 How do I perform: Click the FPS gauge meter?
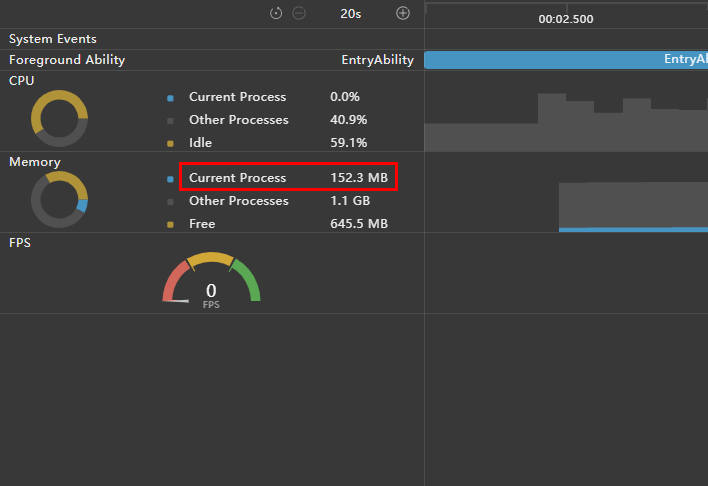[211, 279]
